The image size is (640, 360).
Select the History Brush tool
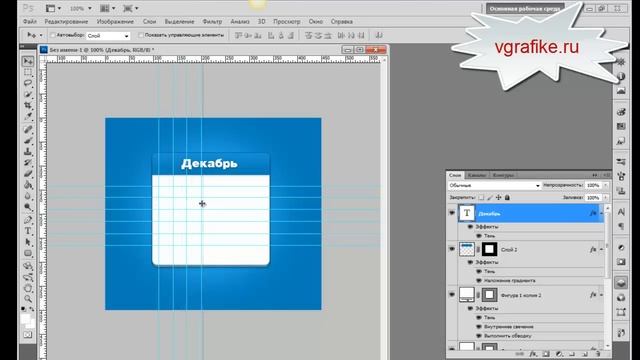point(28,163)
